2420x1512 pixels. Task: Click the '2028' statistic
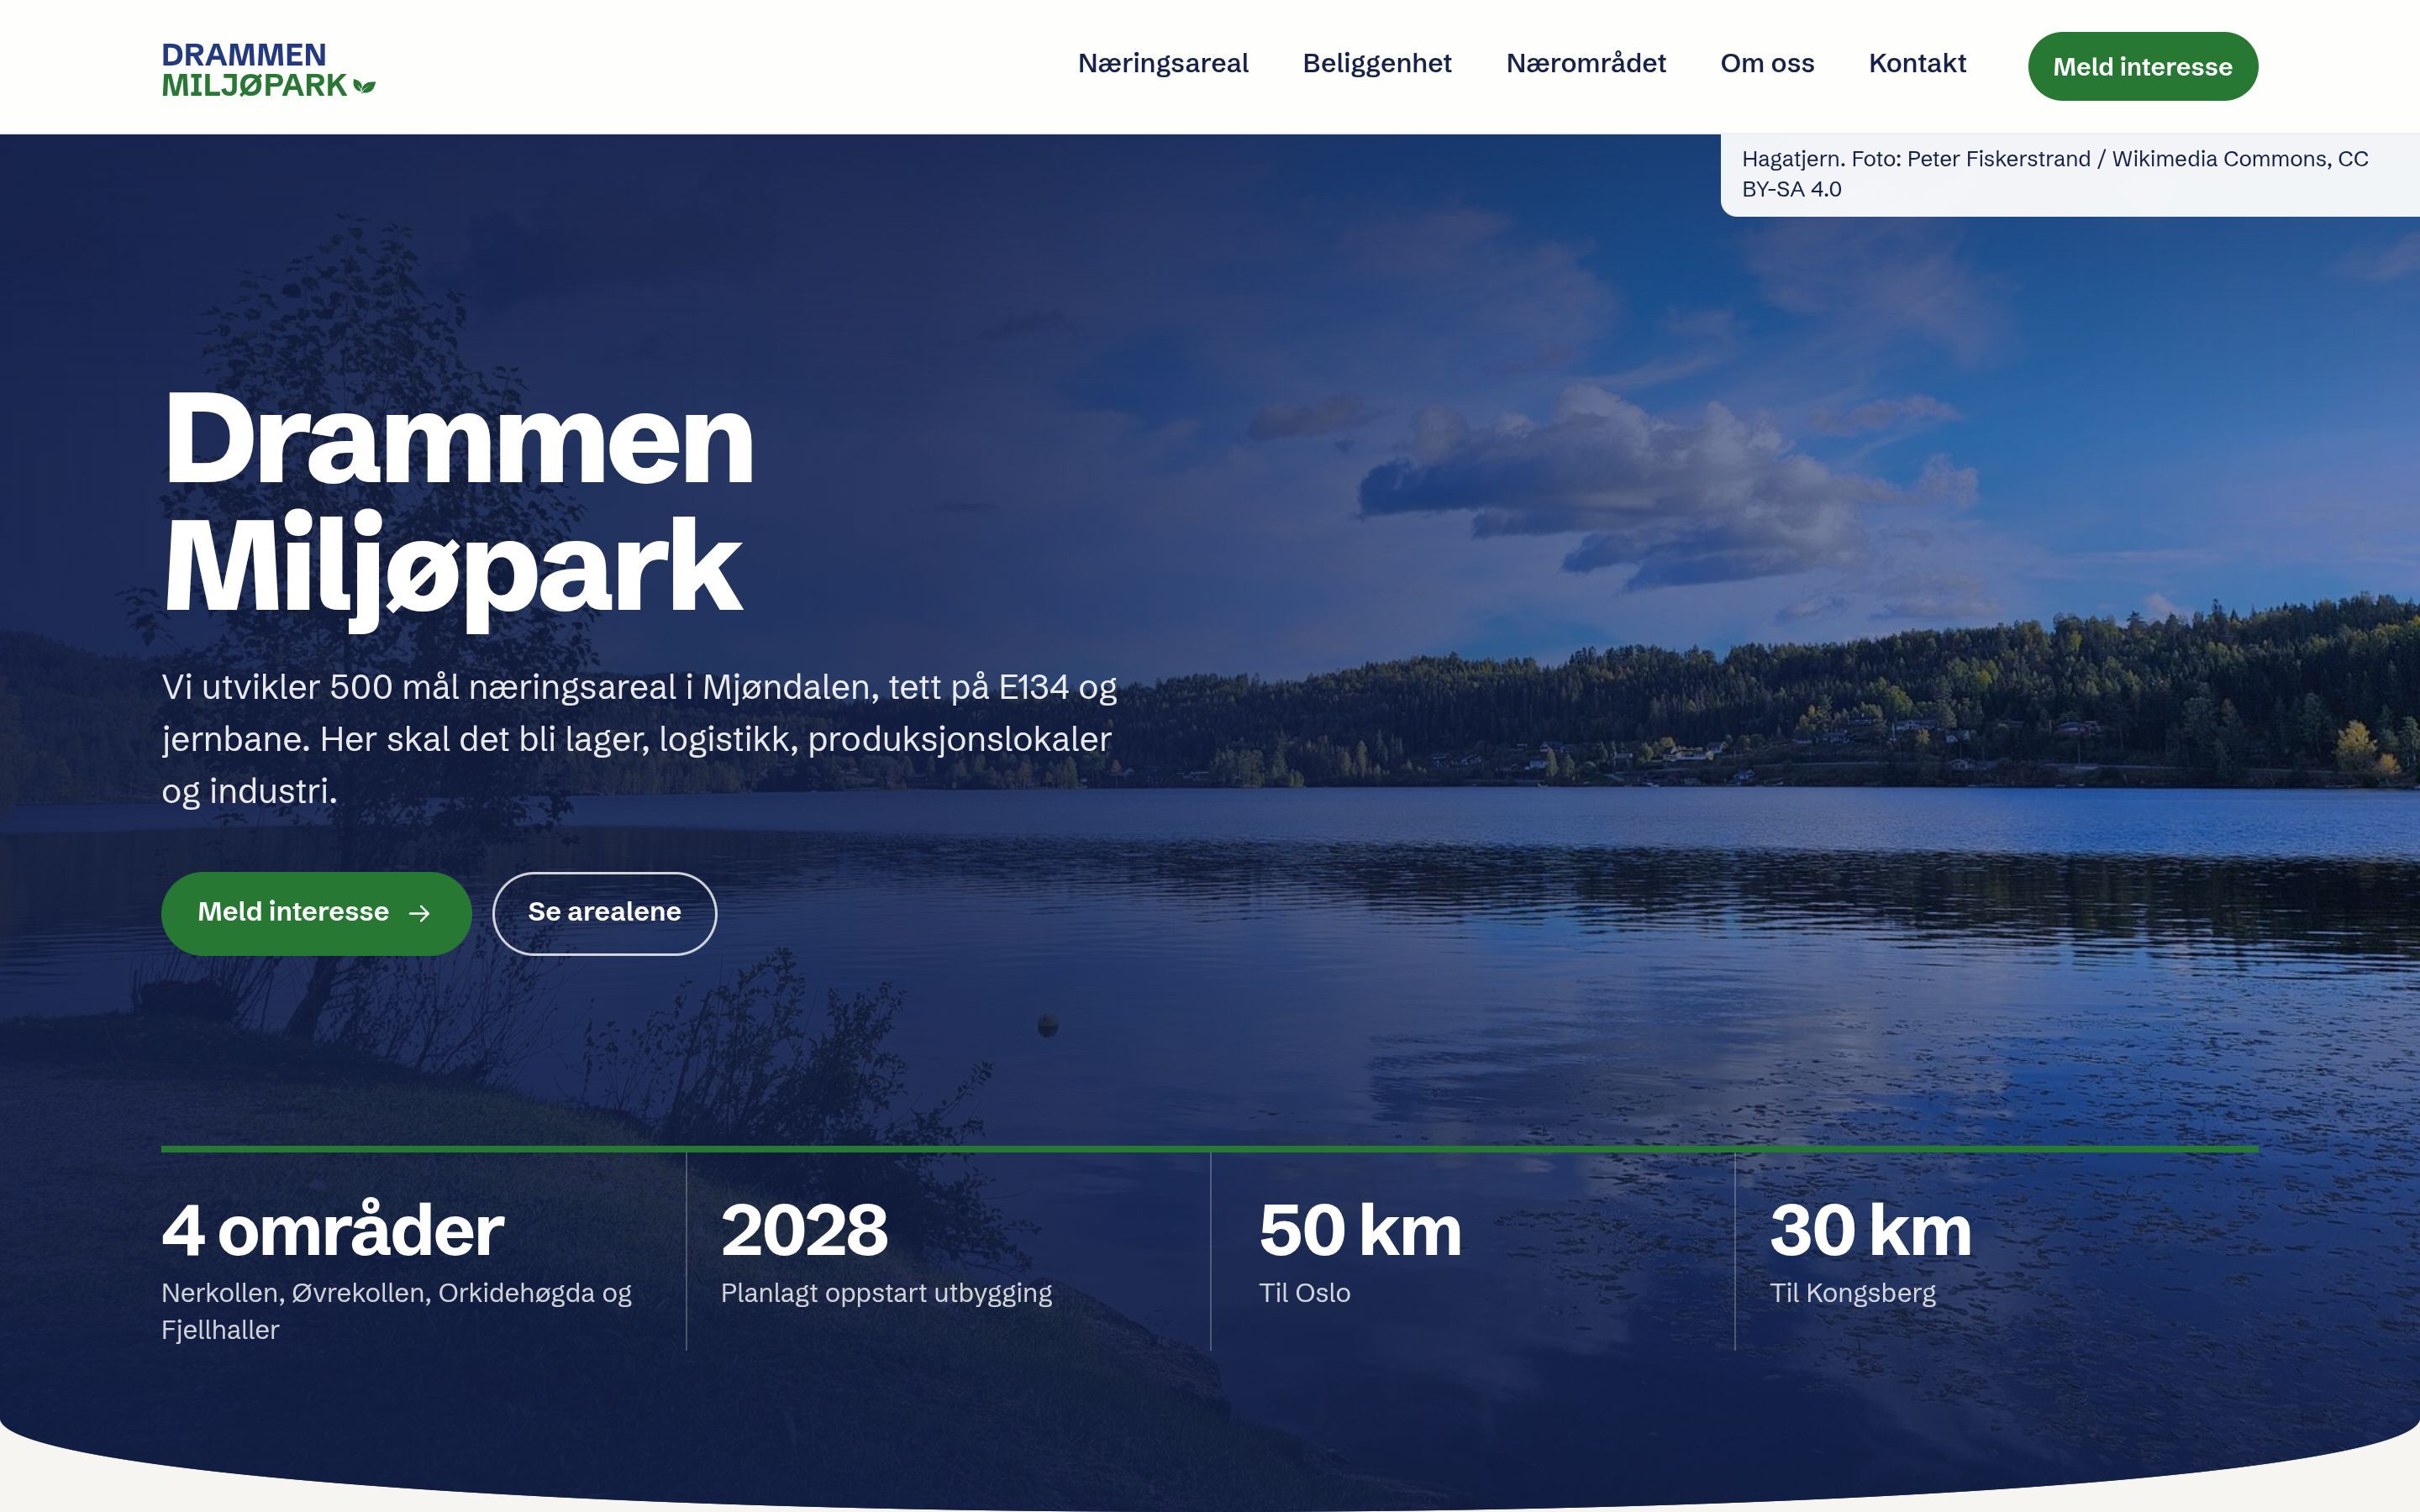[804, 1230]
